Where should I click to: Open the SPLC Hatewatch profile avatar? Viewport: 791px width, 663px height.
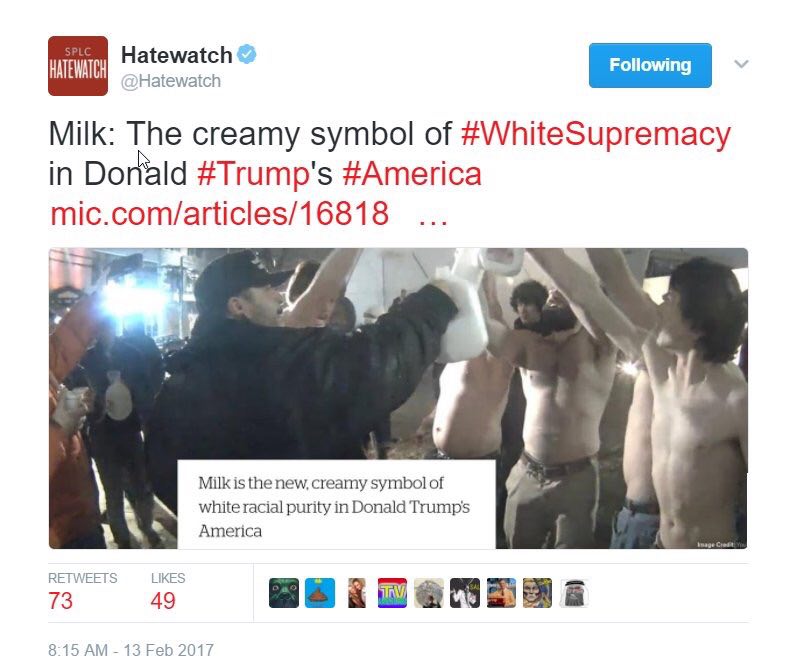pos(78,66)
